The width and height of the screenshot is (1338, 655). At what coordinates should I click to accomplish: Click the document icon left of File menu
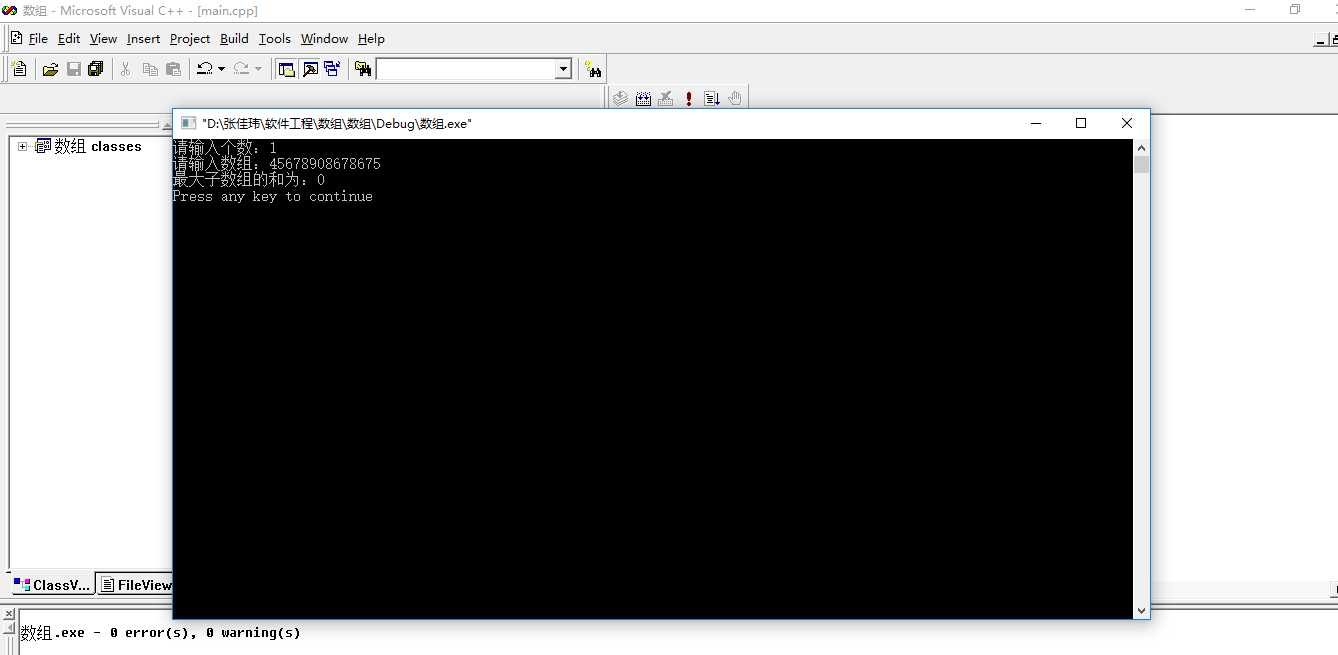16,38
